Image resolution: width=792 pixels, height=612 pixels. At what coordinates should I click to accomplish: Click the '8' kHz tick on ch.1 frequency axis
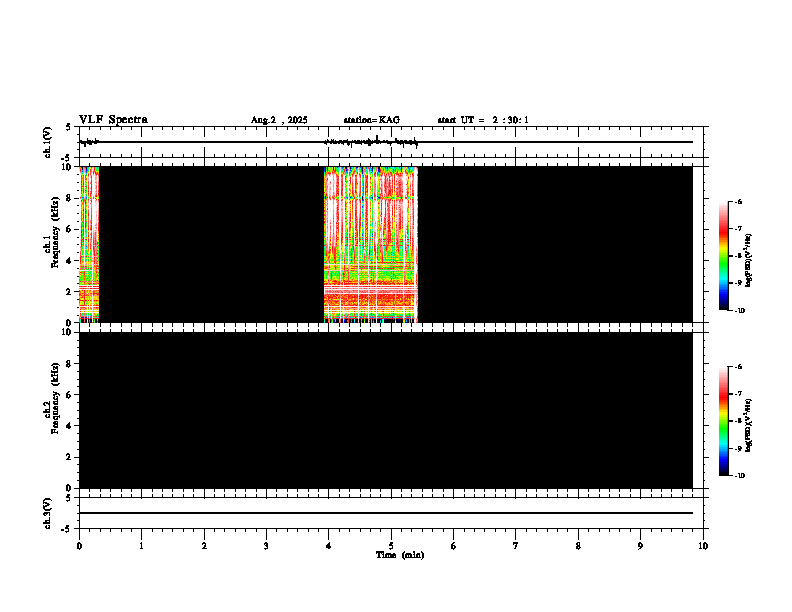pyautogui.click(x=70, y=198)
